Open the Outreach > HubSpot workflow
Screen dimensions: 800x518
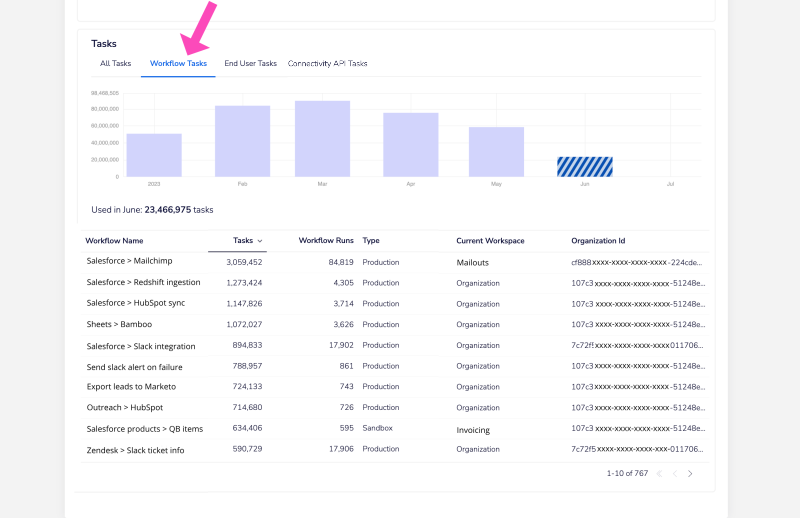pyautogui.click(x=124, y=408)
